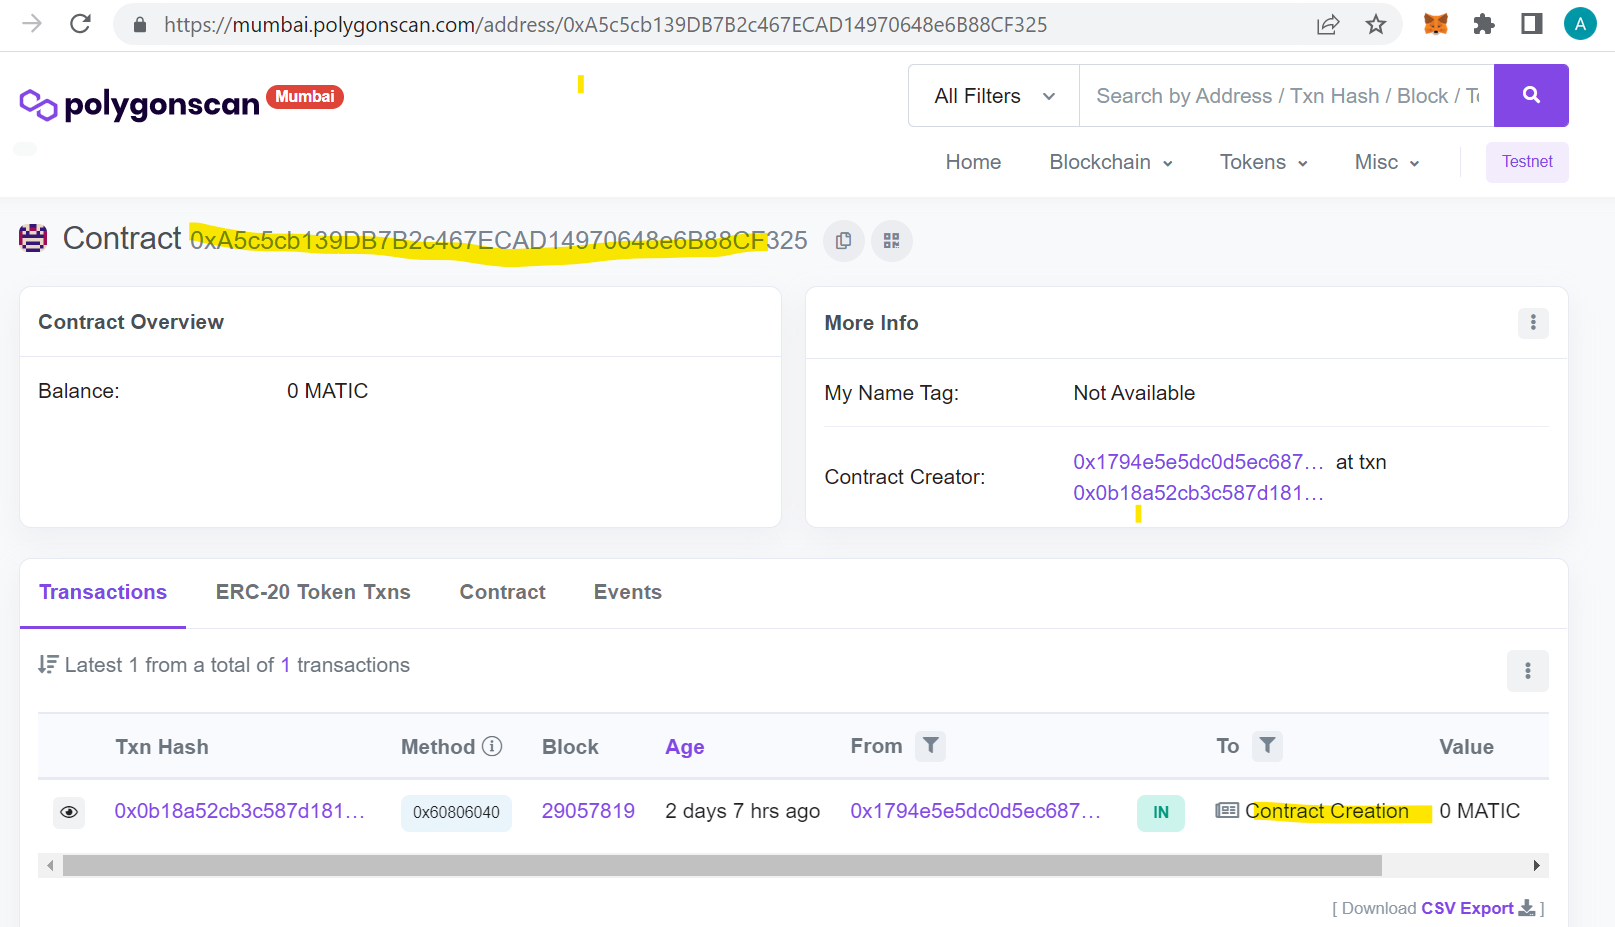Click the search by address input field
Viewport: 1615px width, 927px height.
coord(1286,96)
